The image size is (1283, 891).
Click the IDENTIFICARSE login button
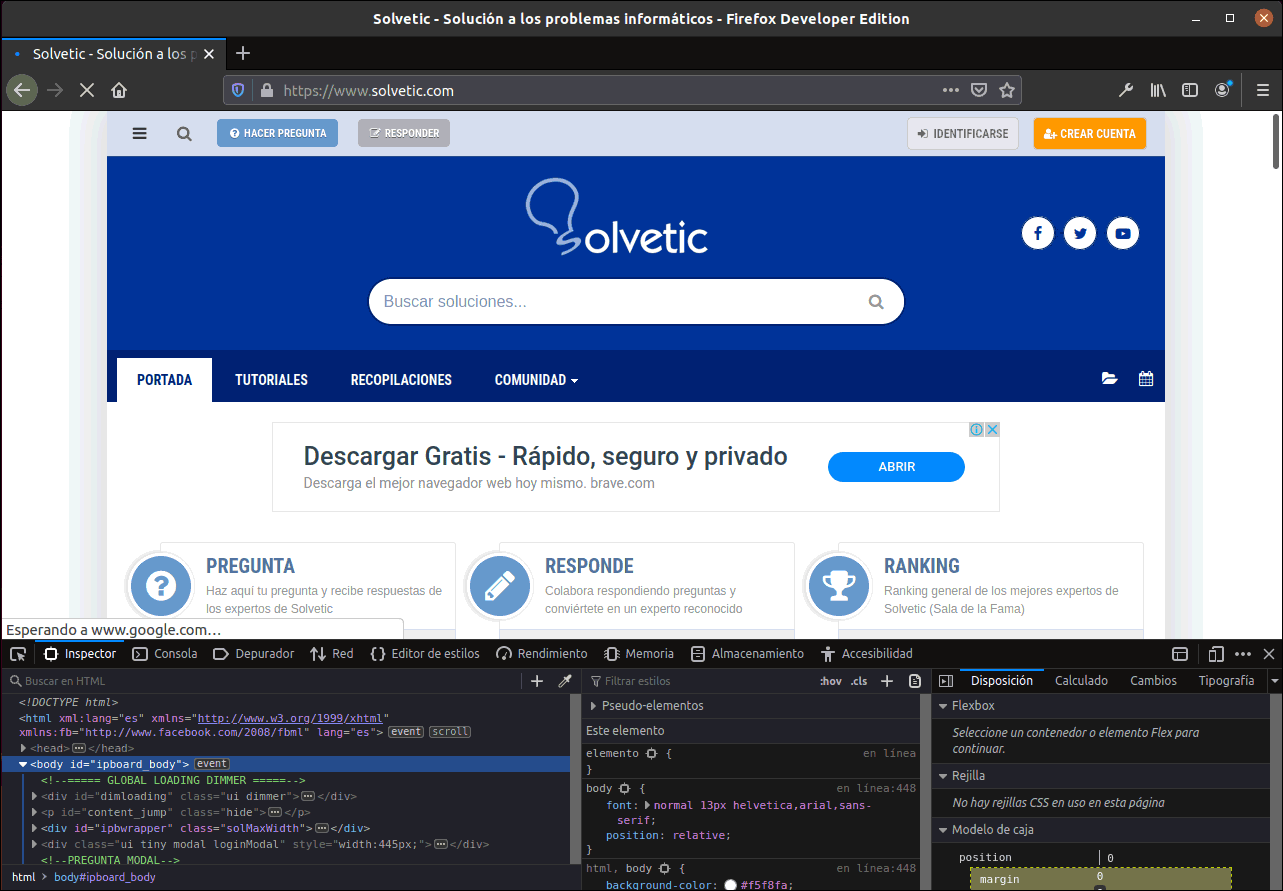tap(963, 133)
